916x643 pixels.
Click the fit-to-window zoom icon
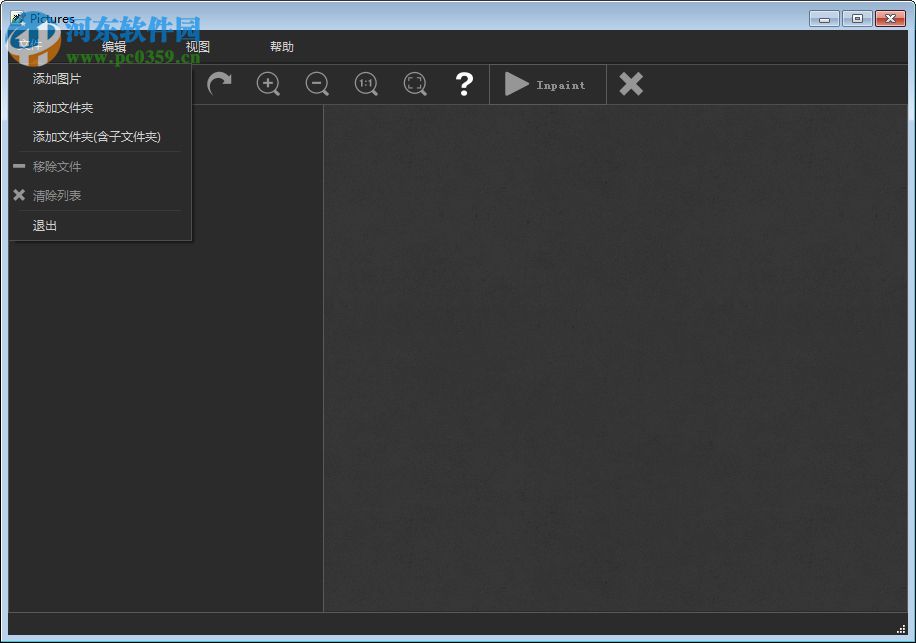coord(415,84)
